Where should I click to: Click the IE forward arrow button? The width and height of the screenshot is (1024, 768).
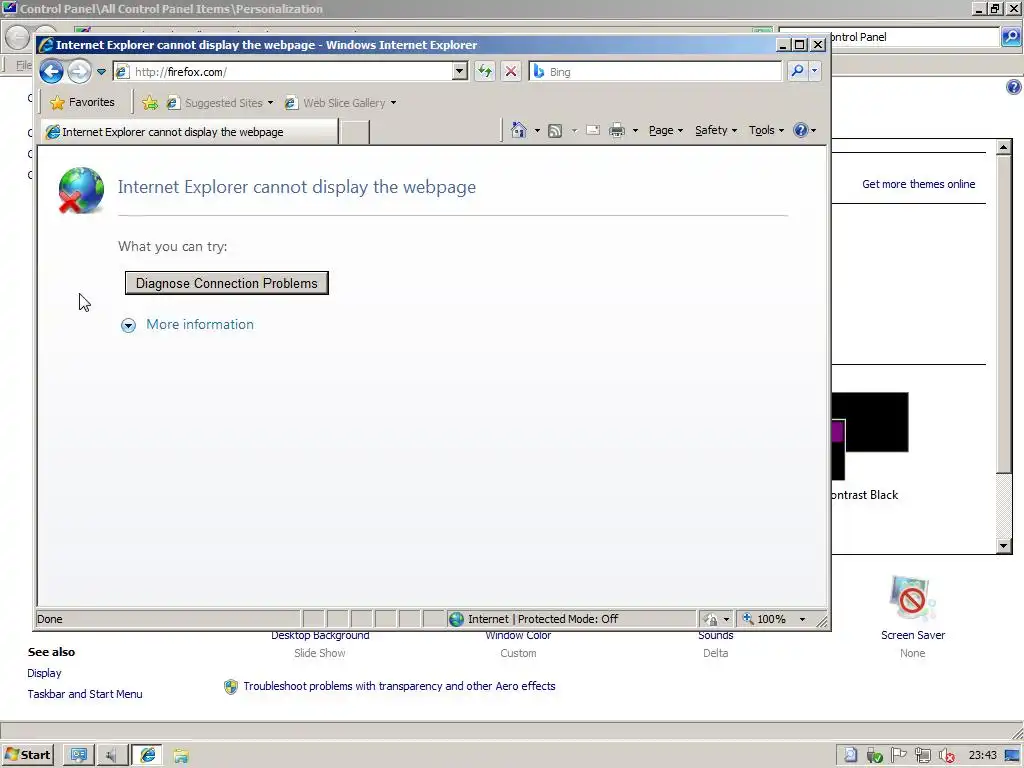(x=79, y=71)
